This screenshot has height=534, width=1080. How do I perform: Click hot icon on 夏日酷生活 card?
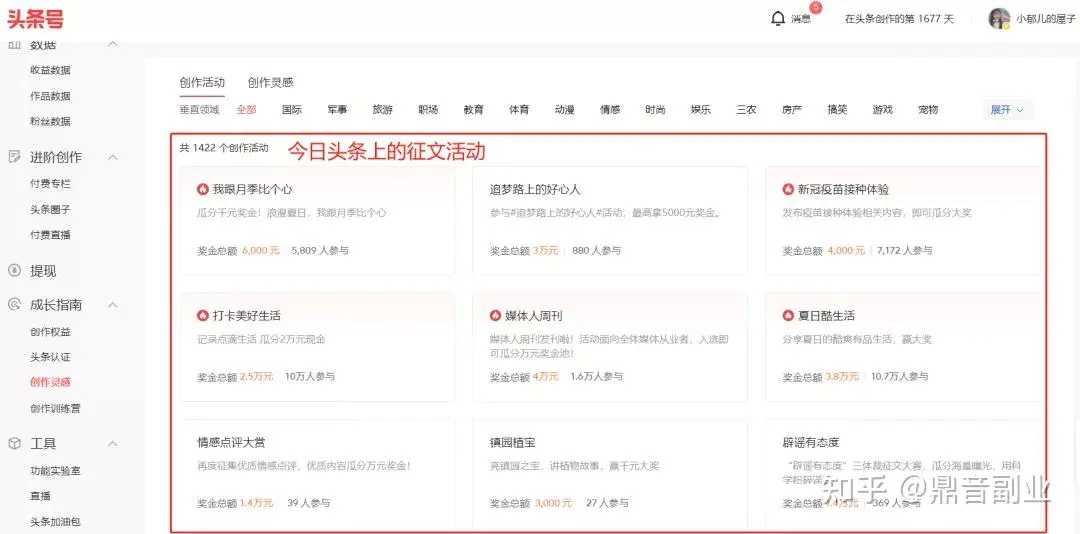[788, 316]
